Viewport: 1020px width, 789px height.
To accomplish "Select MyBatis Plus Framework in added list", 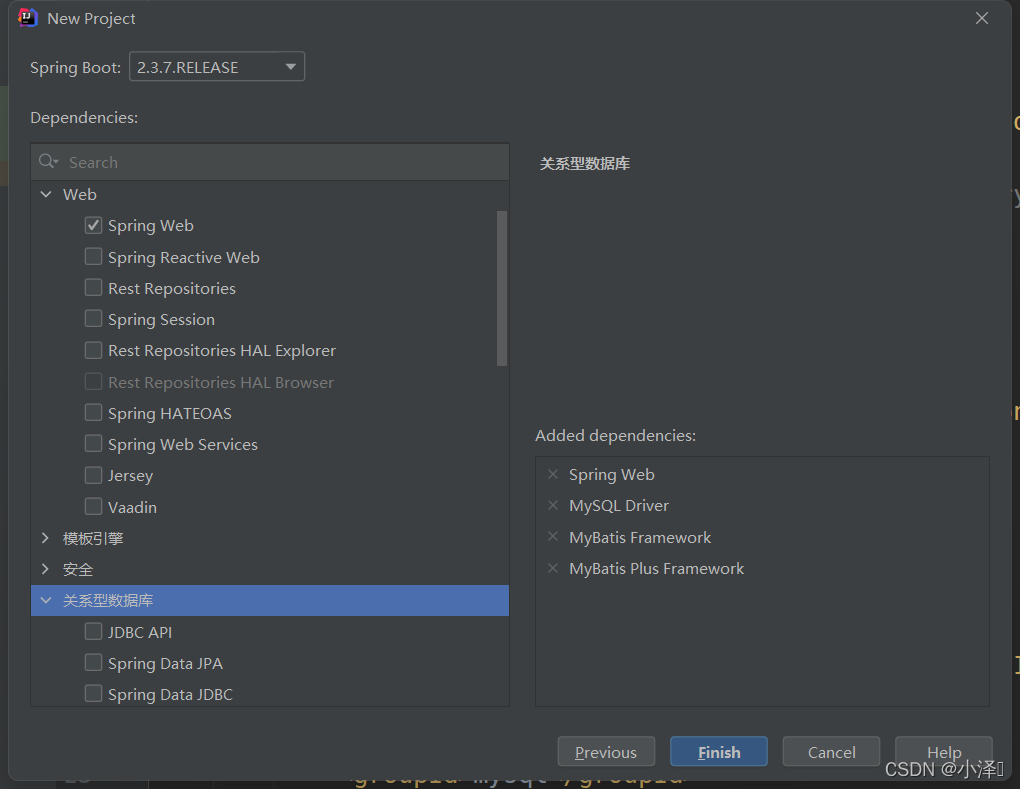I will (x=656, y=568).
